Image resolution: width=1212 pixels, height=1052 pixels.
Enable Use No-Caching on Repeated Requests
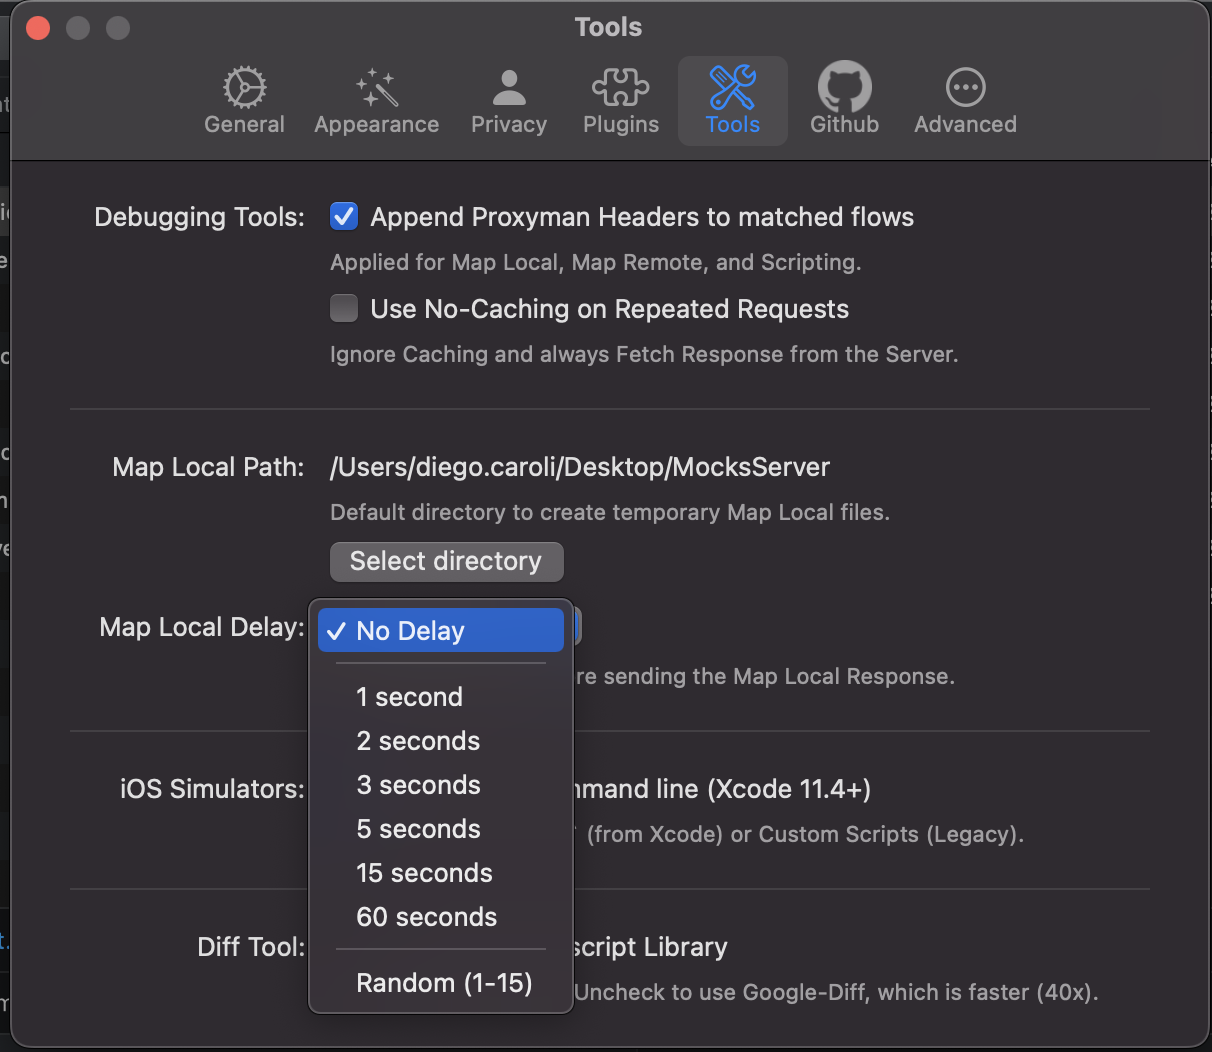tap(344, 308)
